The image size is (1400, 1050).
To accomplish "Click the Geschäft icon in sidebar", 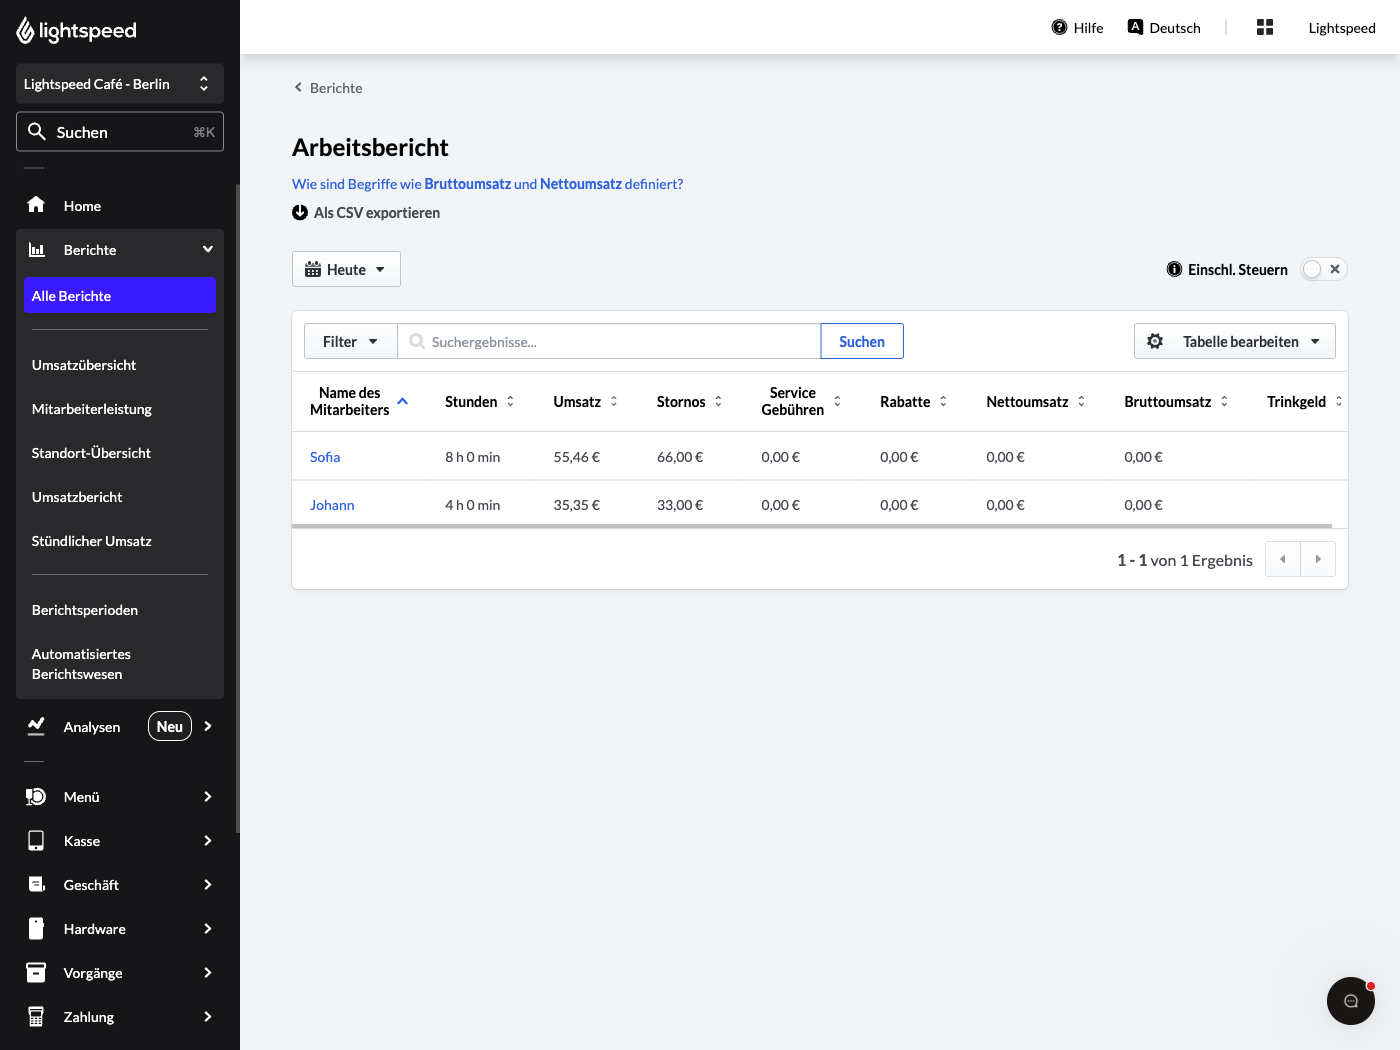I will click(36, 885).
